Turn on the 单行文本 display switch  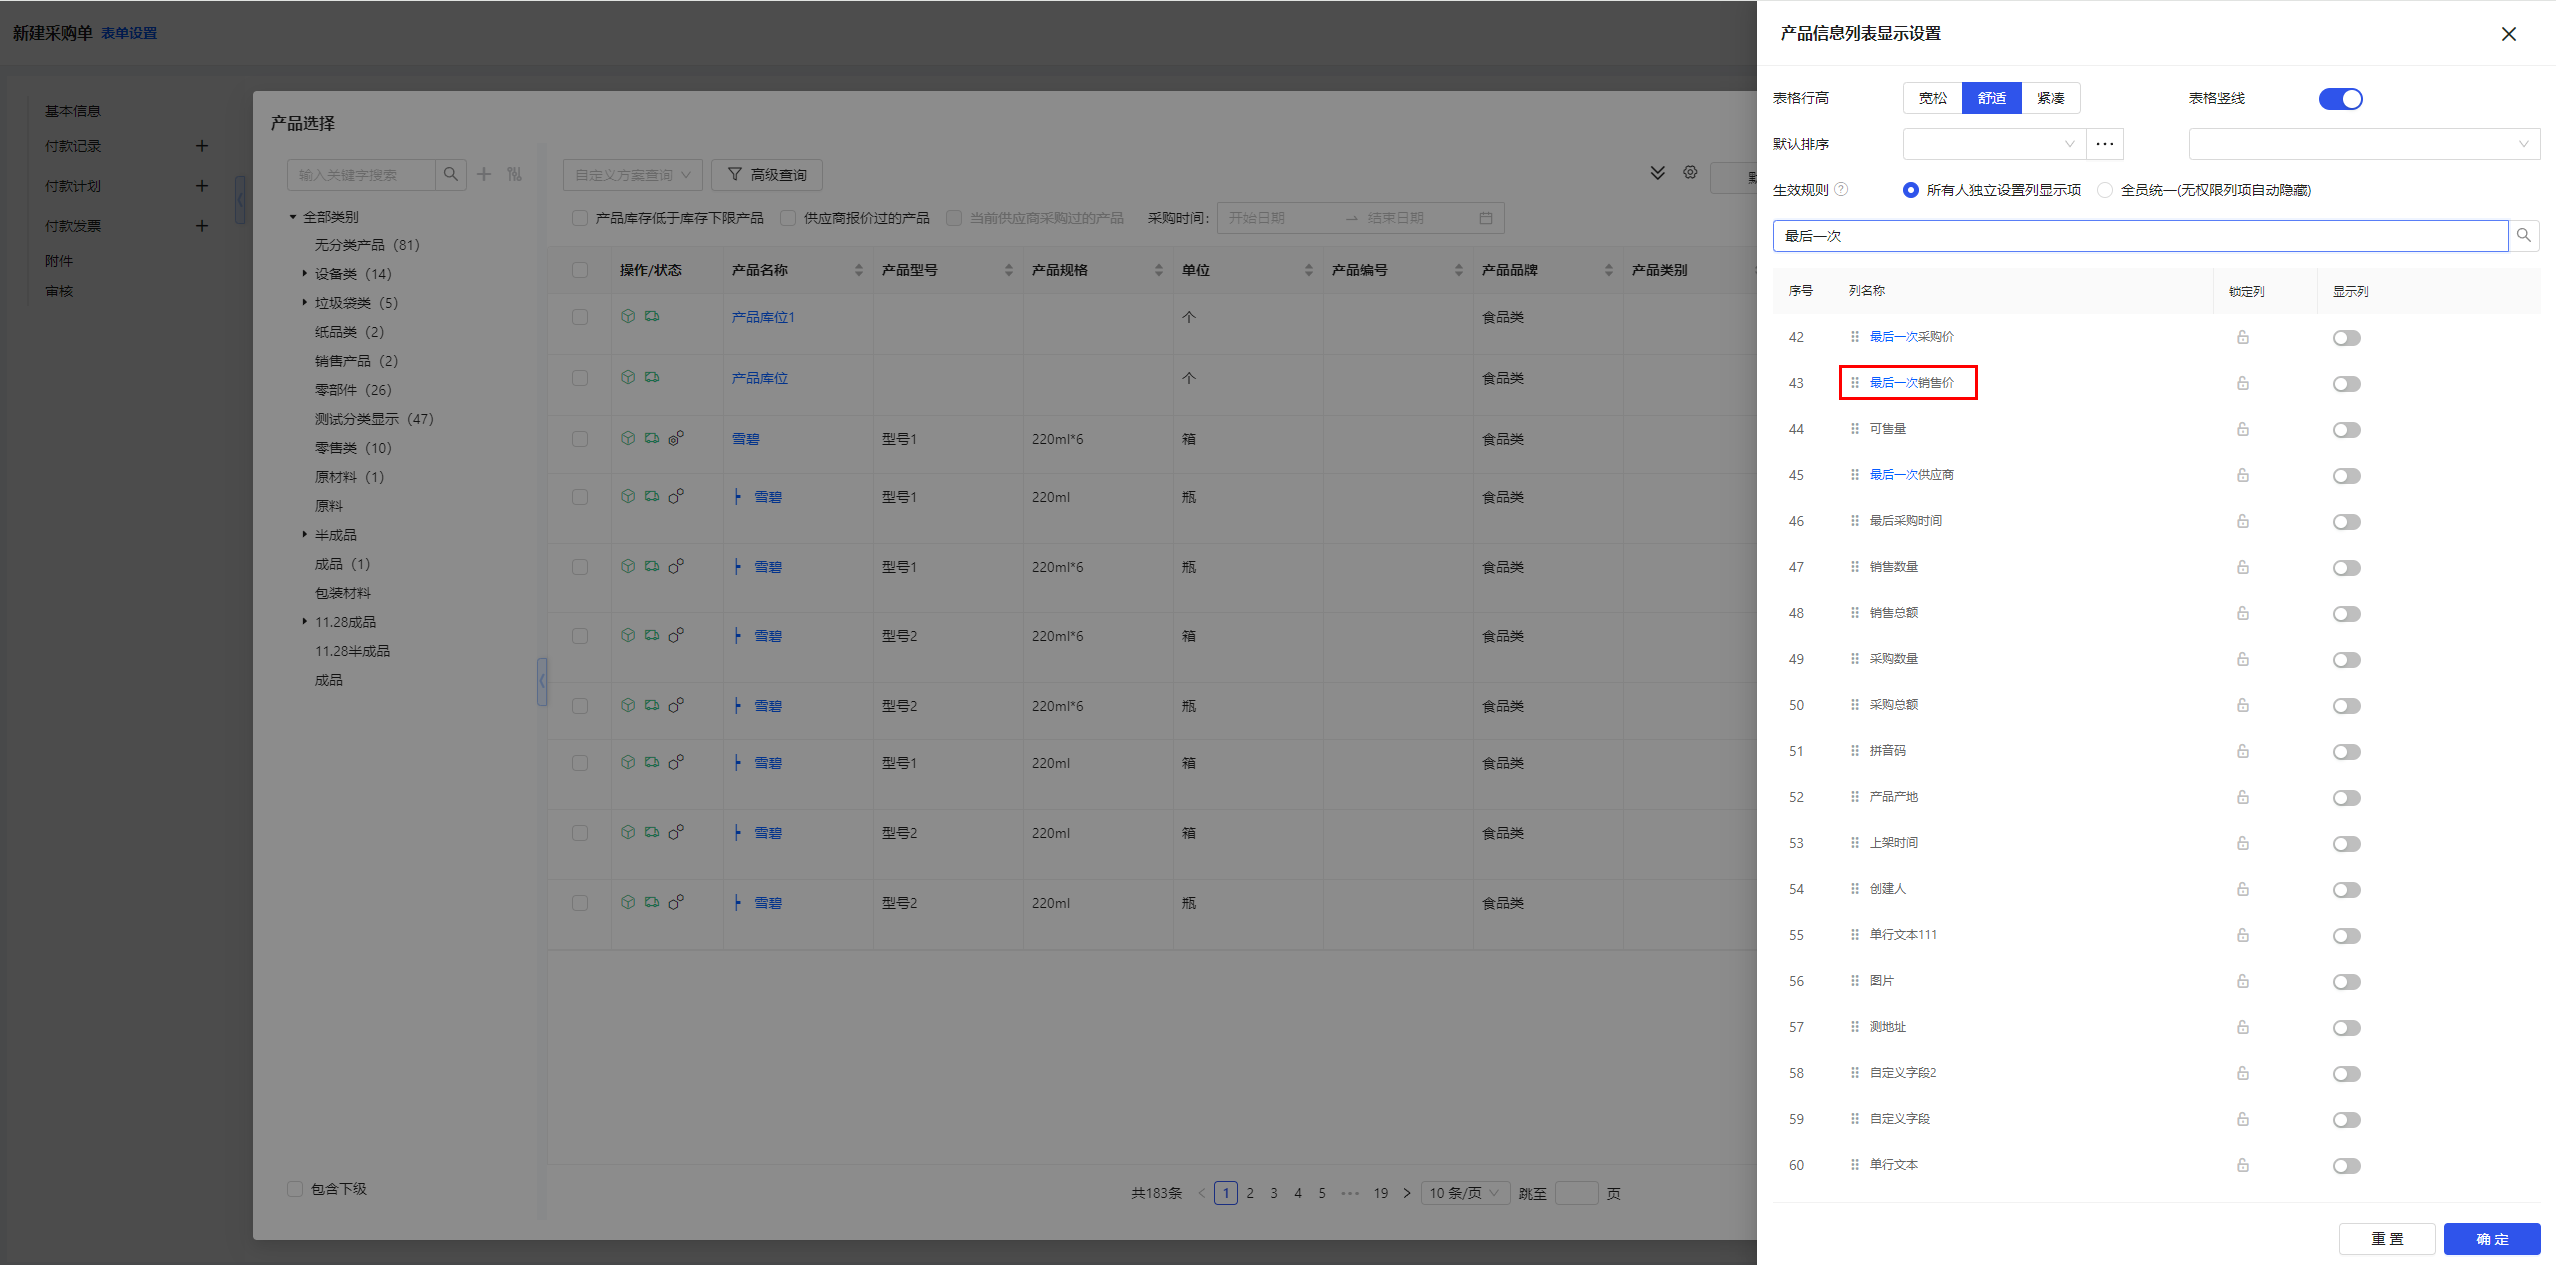(x=2347, y=1166)
